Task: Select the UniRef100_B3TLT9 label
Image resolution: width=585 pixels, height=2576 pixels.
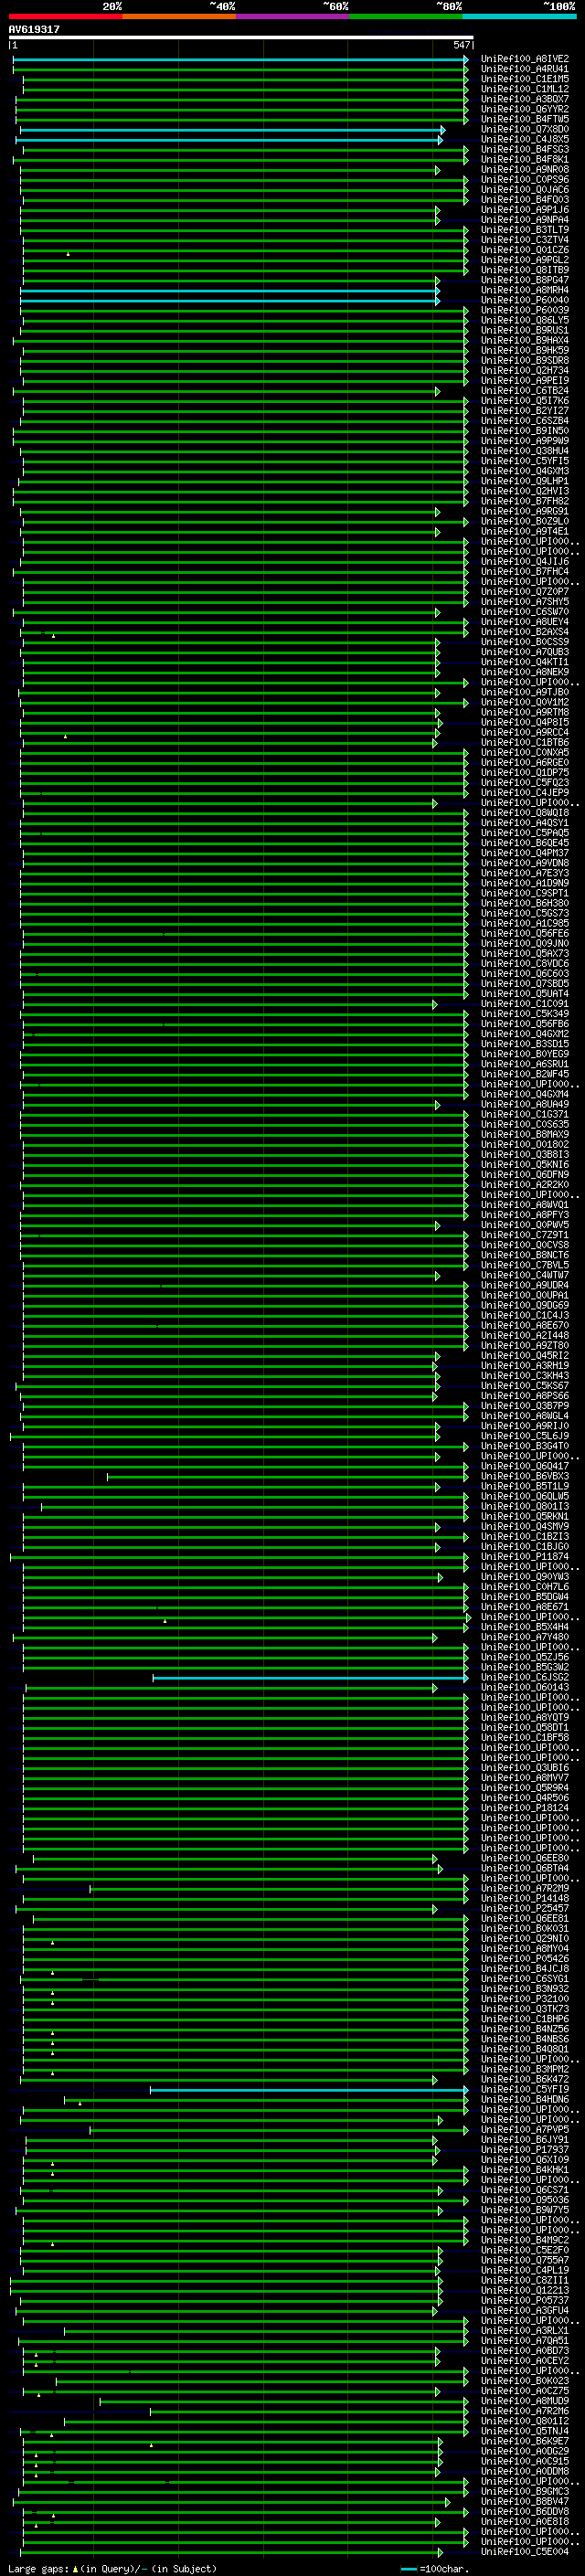Action: coord(525,230)
